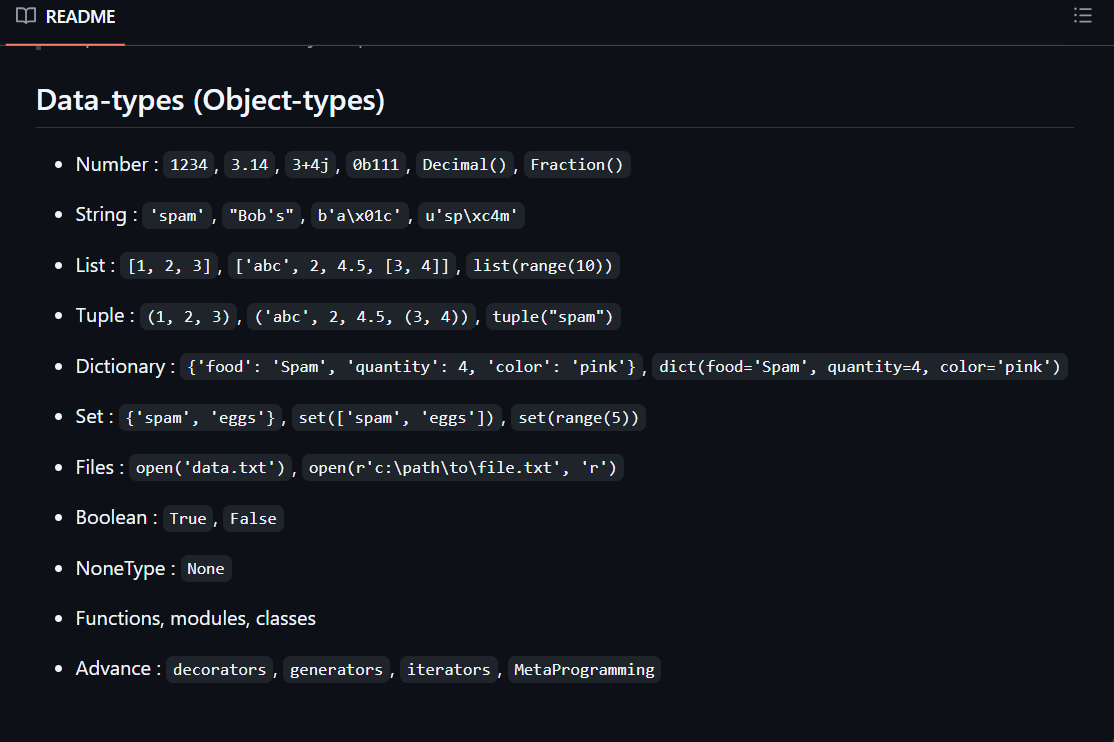Click the 3.14 code snippet
Viewport: 1114px width, 742px height.
point(249,165)
